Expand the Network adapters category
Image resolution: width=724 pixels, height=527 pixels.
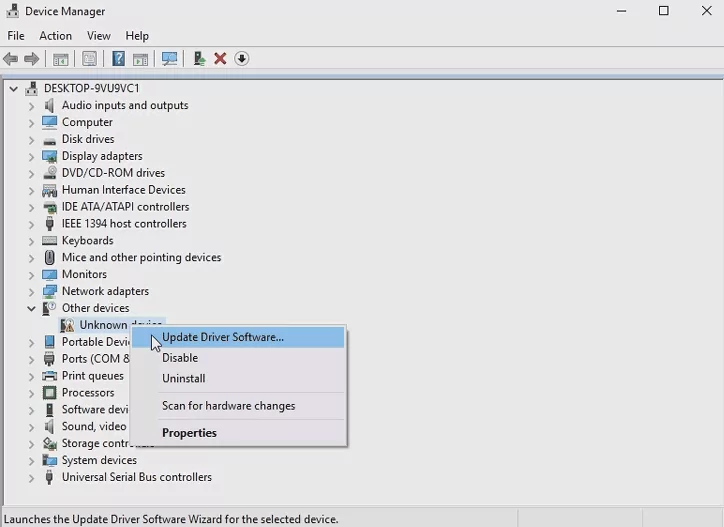click(x=31, y=292)
